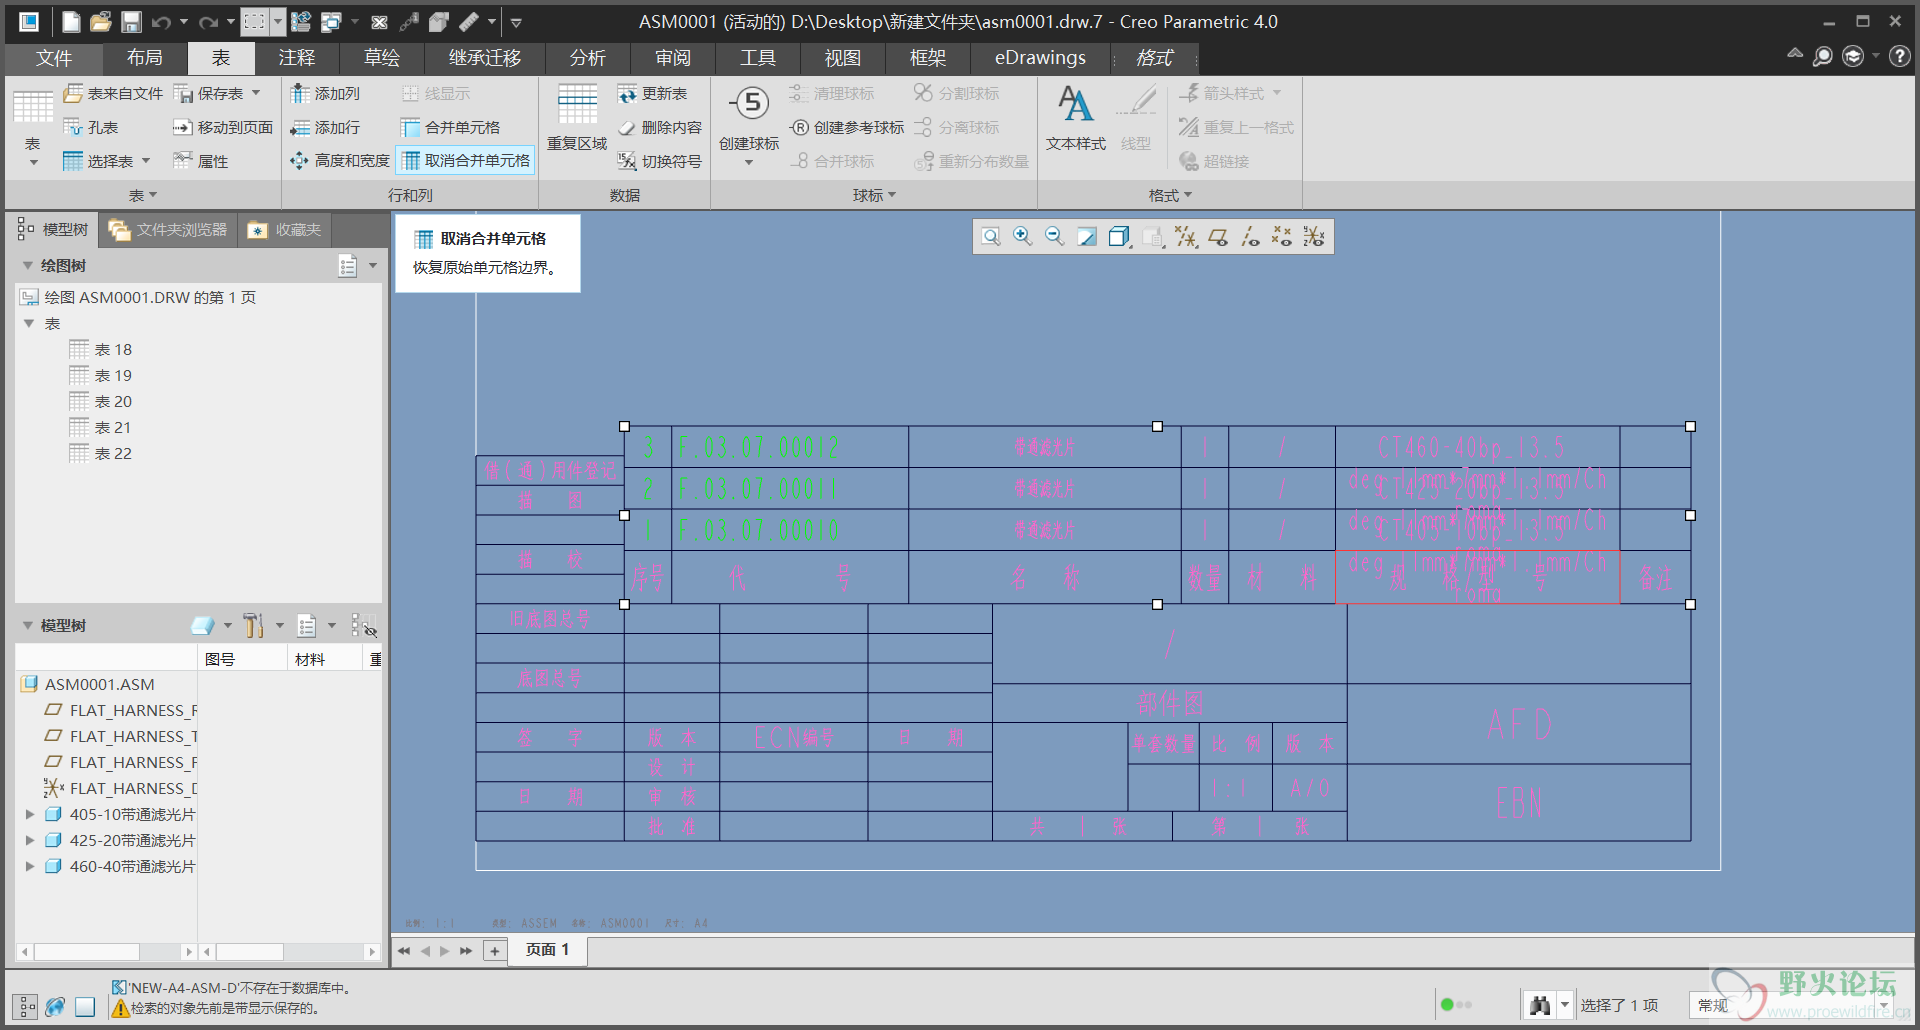Toggle model tree show/hide icon beside list icon
Viewport: 1920px width, 1030px height.
(364, 625)
